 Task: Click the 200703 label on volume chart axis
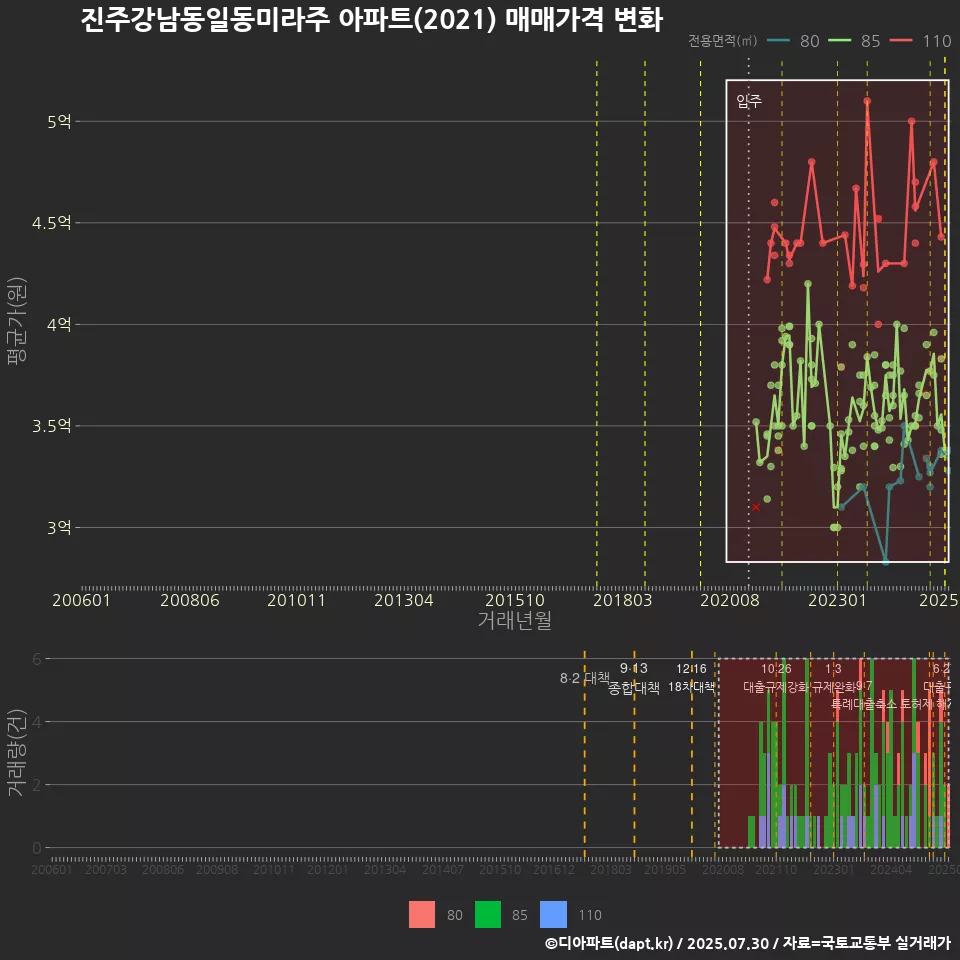(106, 869)
